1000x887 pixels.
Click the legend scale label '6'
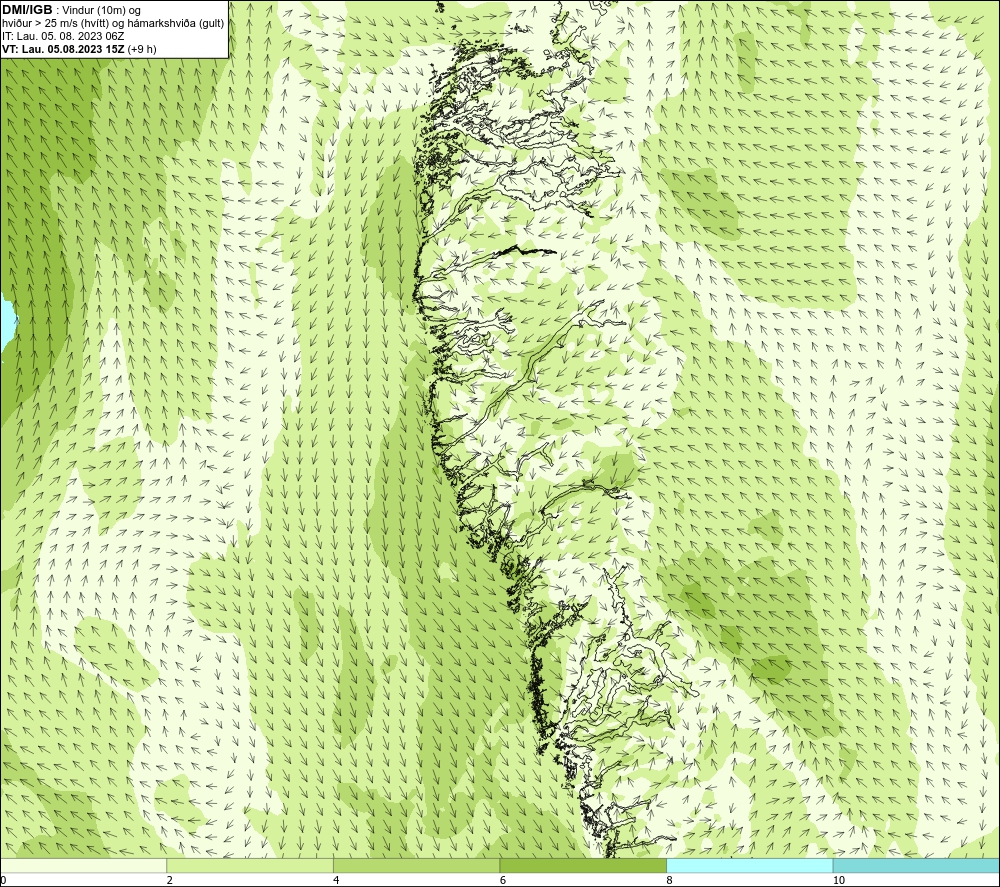pos(503,881)
